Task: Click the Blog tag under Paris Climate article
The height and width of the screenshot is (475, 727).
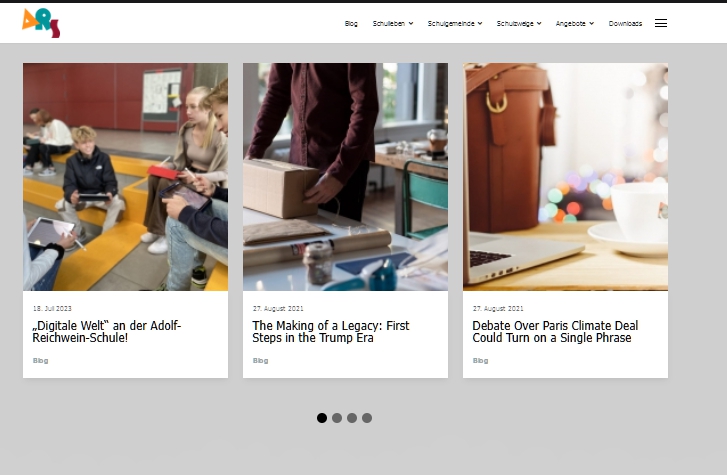Action: pyautogui.click(x=480, y=360)
